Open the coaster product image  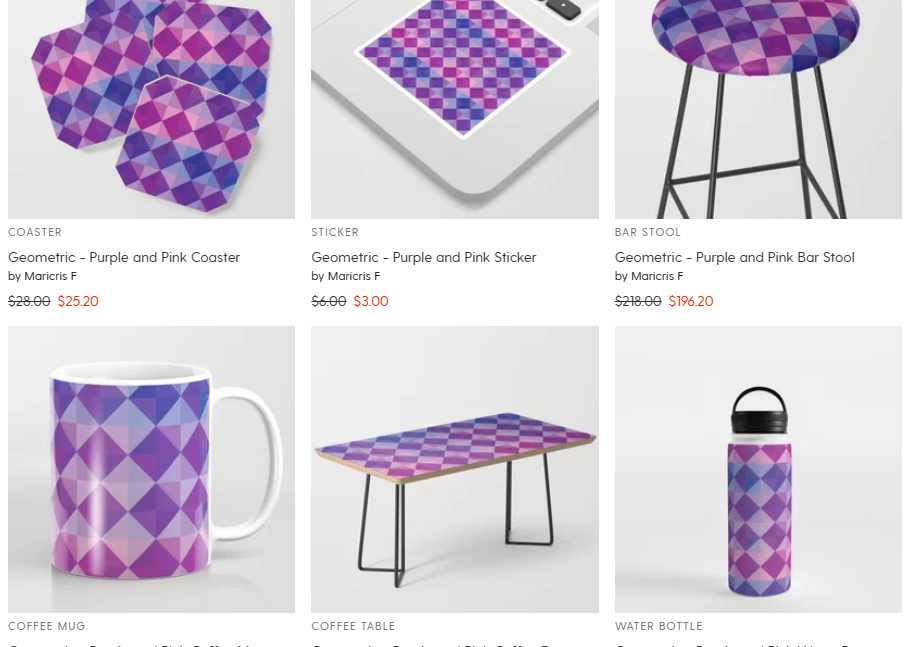coord(151,109)
